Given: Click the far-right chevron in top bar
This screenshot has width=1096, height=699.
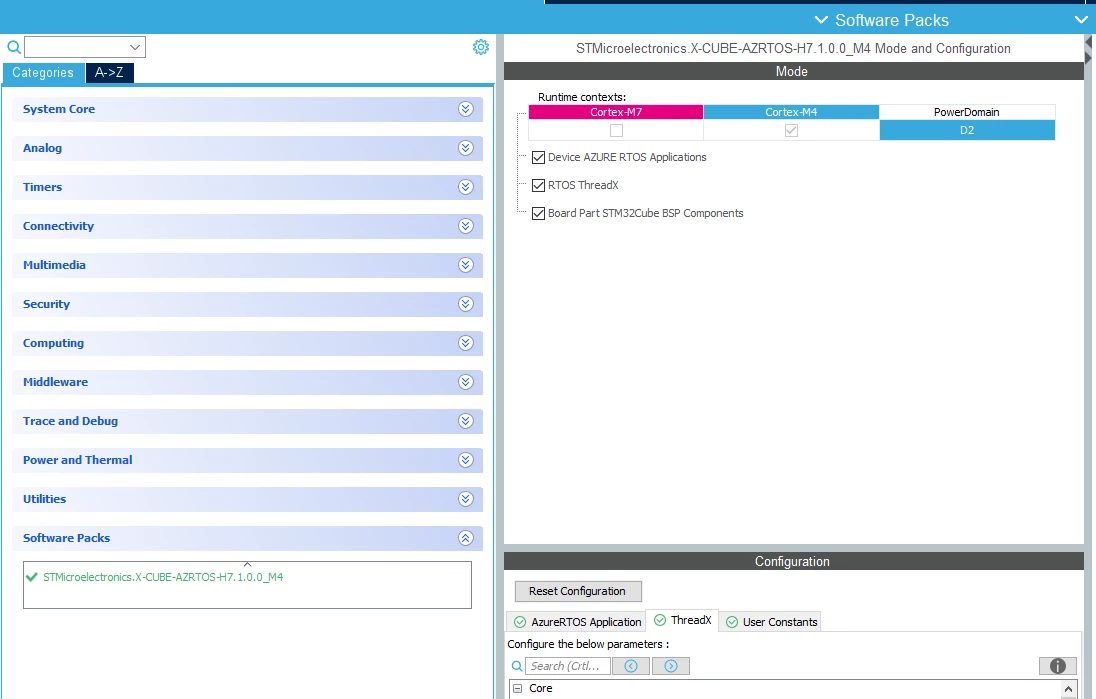Looking at the screenshot, I should click(x=1081, y=20).
